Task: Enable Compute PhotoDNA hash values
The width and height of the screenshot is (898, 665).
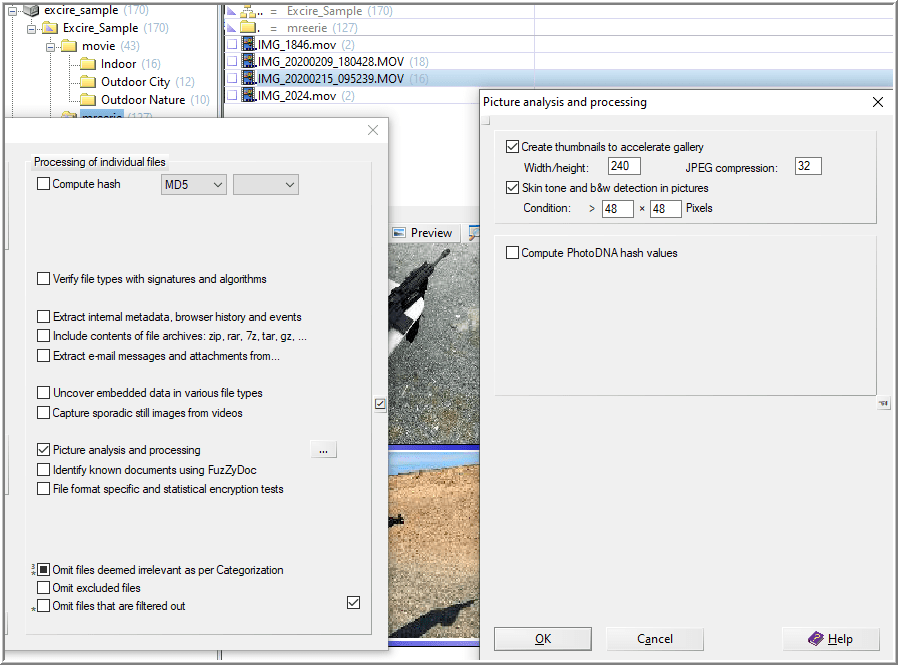Action: pos(513,253)
